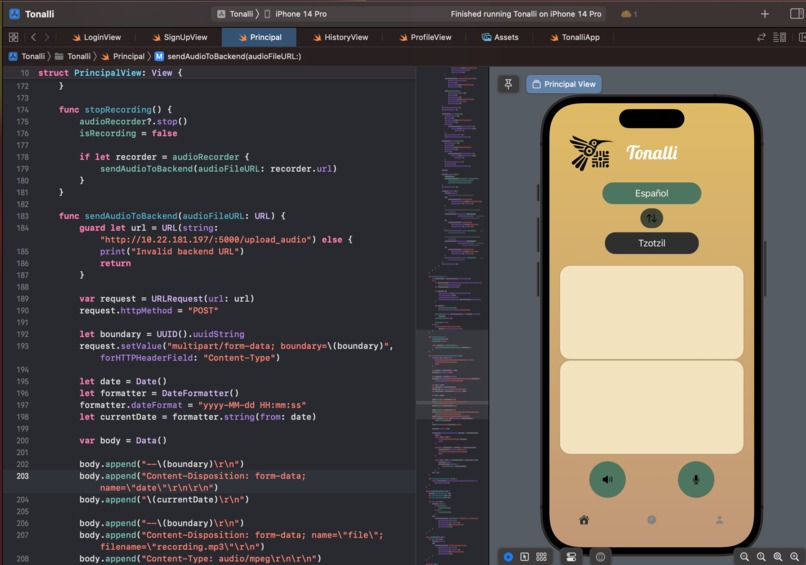Switch to the SignUpView tab
This screenshot has width=806, height=565.
pyautogui.click(x=179, y=37)
